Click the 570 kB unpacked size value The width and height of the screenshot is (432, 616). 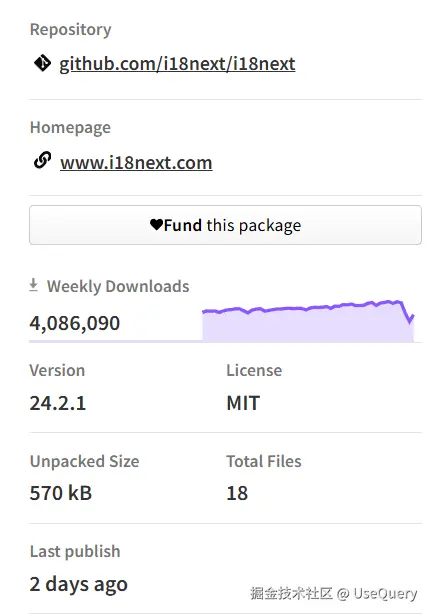[x=61, y=493]
